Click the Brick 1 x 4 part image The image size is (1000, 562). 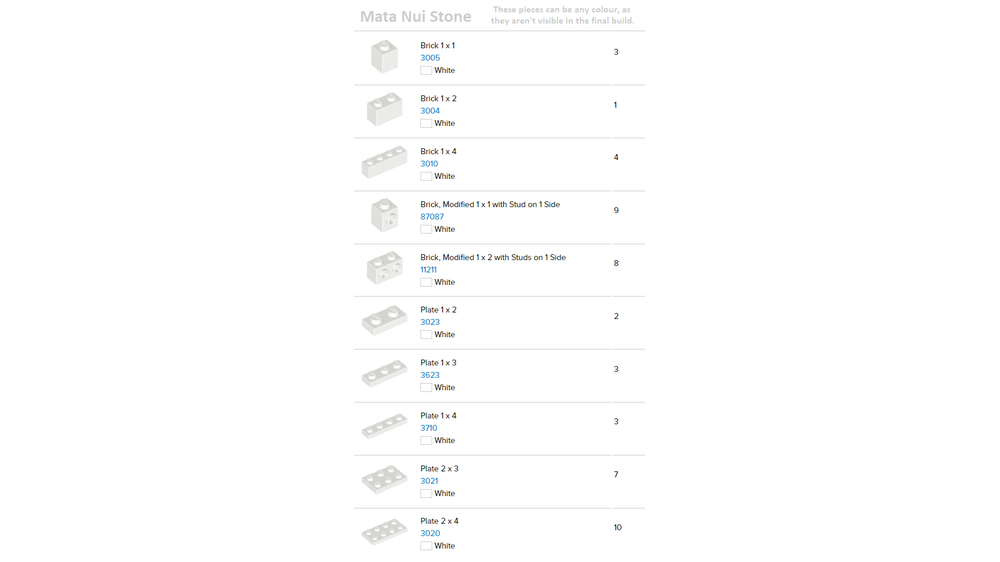(x=384, y=163)
